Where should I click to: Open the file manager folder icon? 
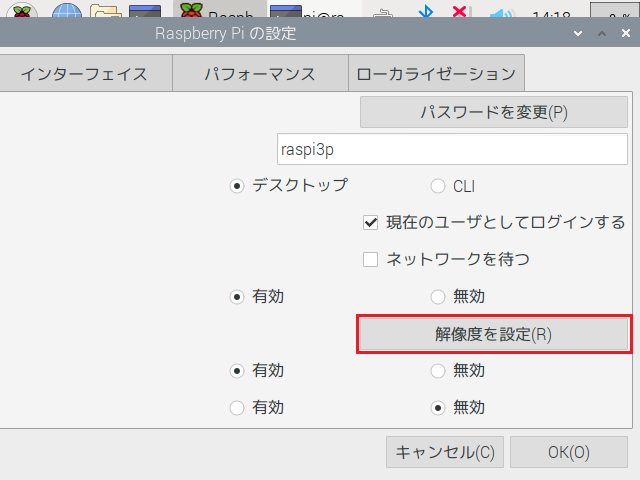tap(106, 13)
